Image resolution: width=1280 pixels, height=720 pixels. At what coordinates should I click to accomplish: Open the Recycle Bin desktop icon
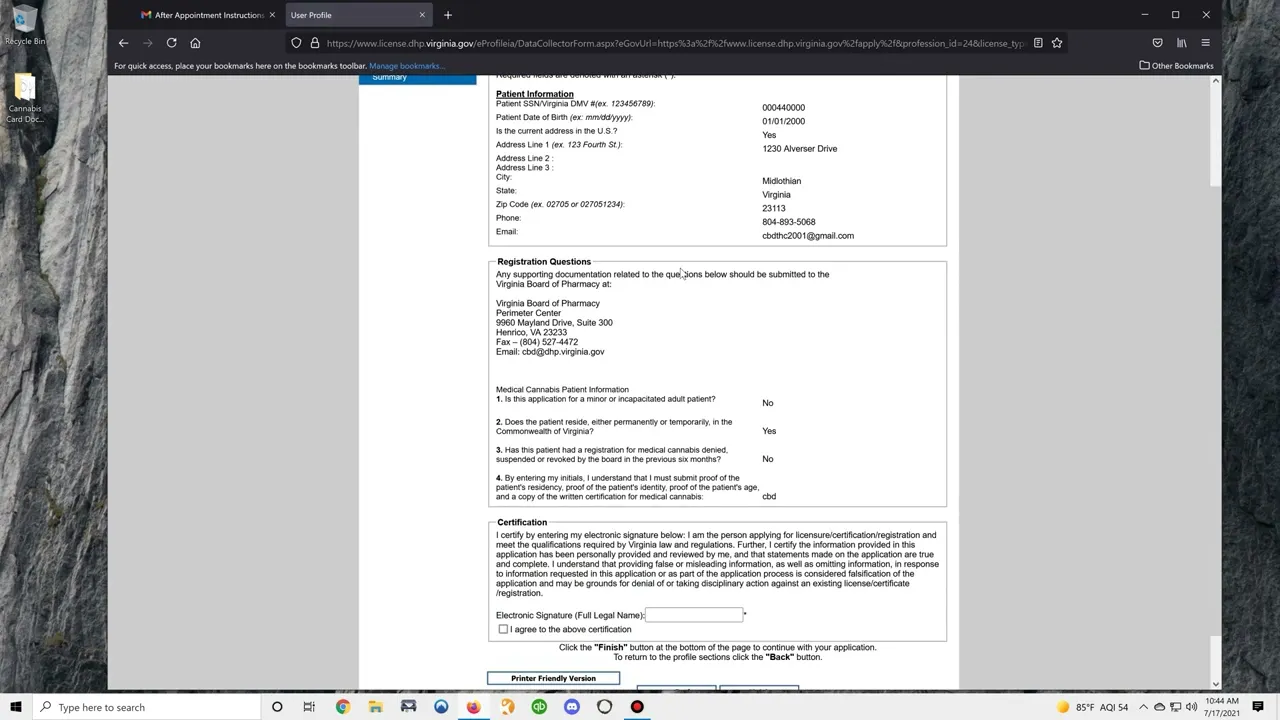[x=24, y=25]
